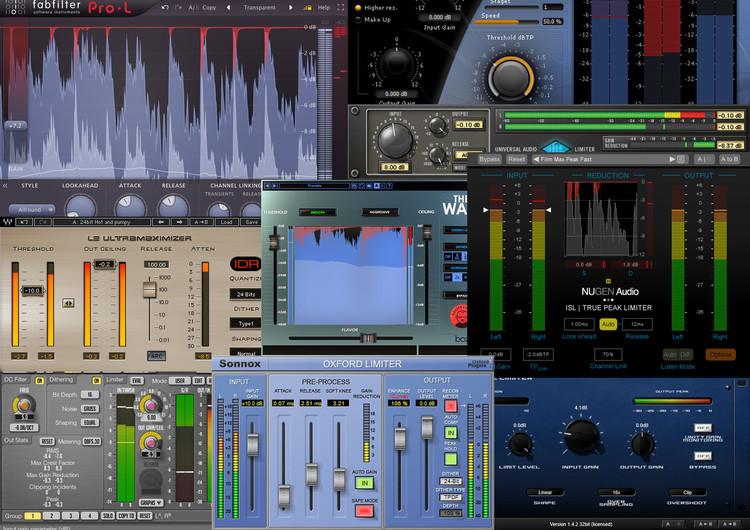The image size is (750, 530).
Task: Open the Noise GAUSS selector
Action: tap(89, 409)
